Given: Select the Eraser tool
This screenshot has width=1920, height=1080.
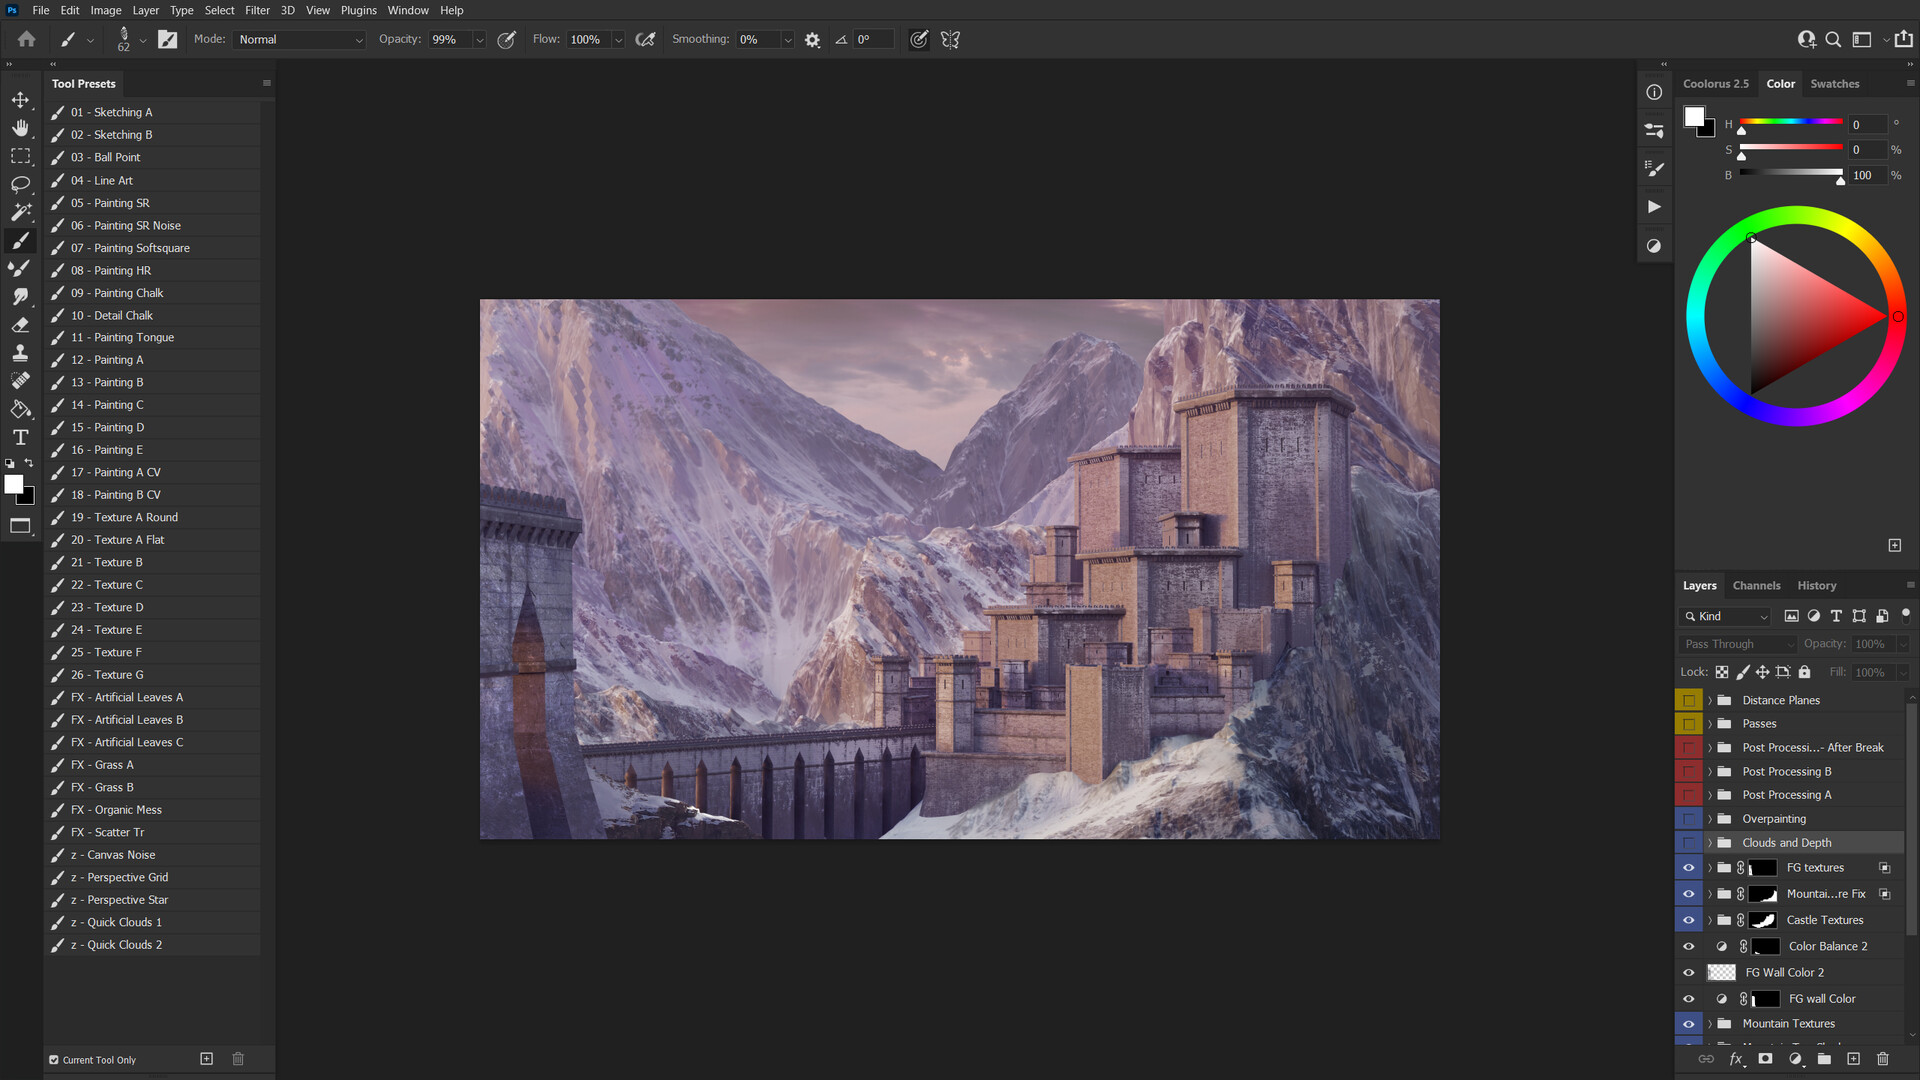Looking at the screenshot, I should pyautogui.click(x=20, y=324).
